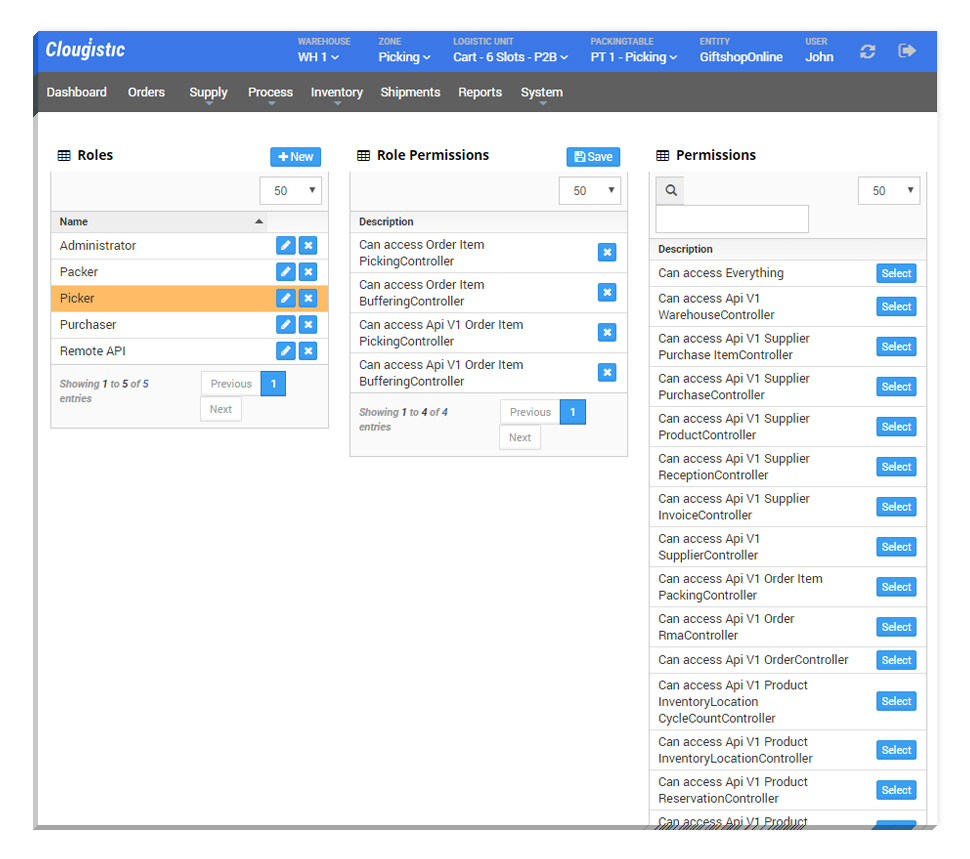The image size is (970, 859).
Task: Open Permissions page-size dropdown showing 50
Action: pyautogui.click(x=889, y=190)
